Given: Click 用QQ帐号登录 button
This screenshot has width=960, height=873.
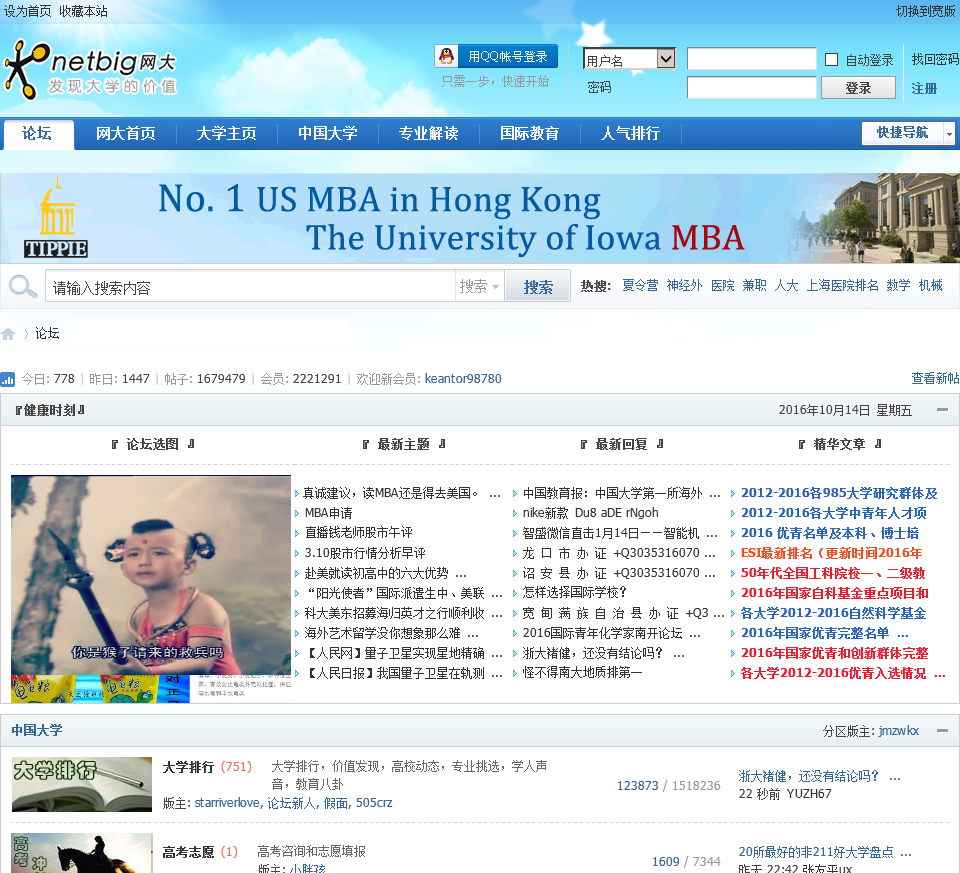Looking at the screenshot, I should 496,56.
